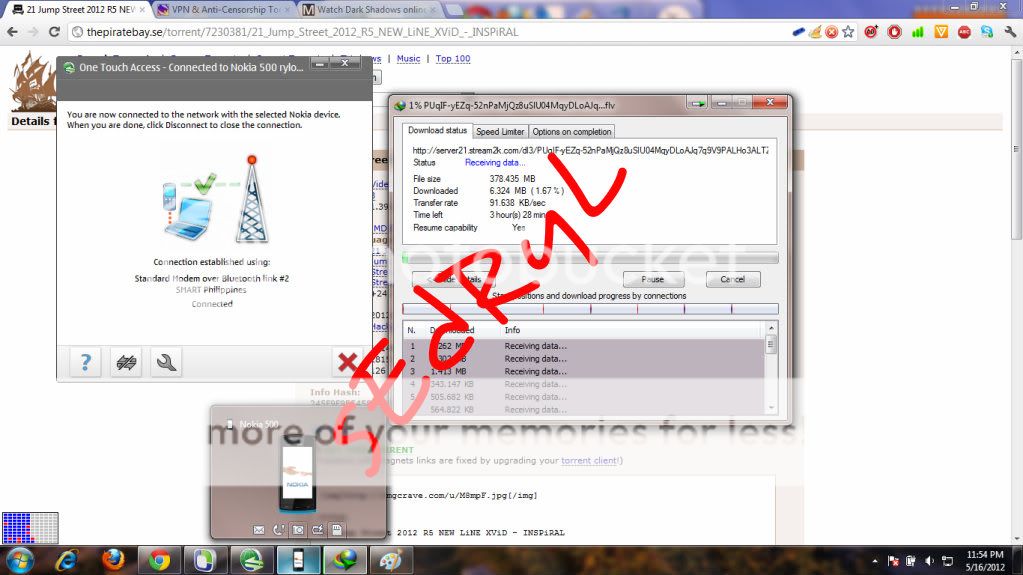Open Internet Download Manager taskbar icon
The width and height of the screenshot is (1023, 575).
coord(345,560)
